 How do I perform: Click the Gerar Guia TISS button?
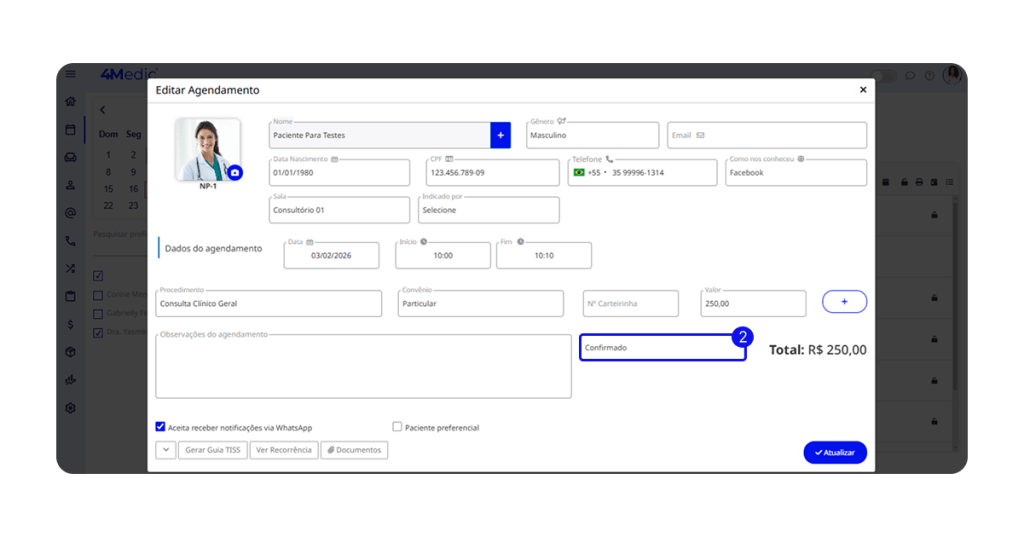[x=213, y=450]
